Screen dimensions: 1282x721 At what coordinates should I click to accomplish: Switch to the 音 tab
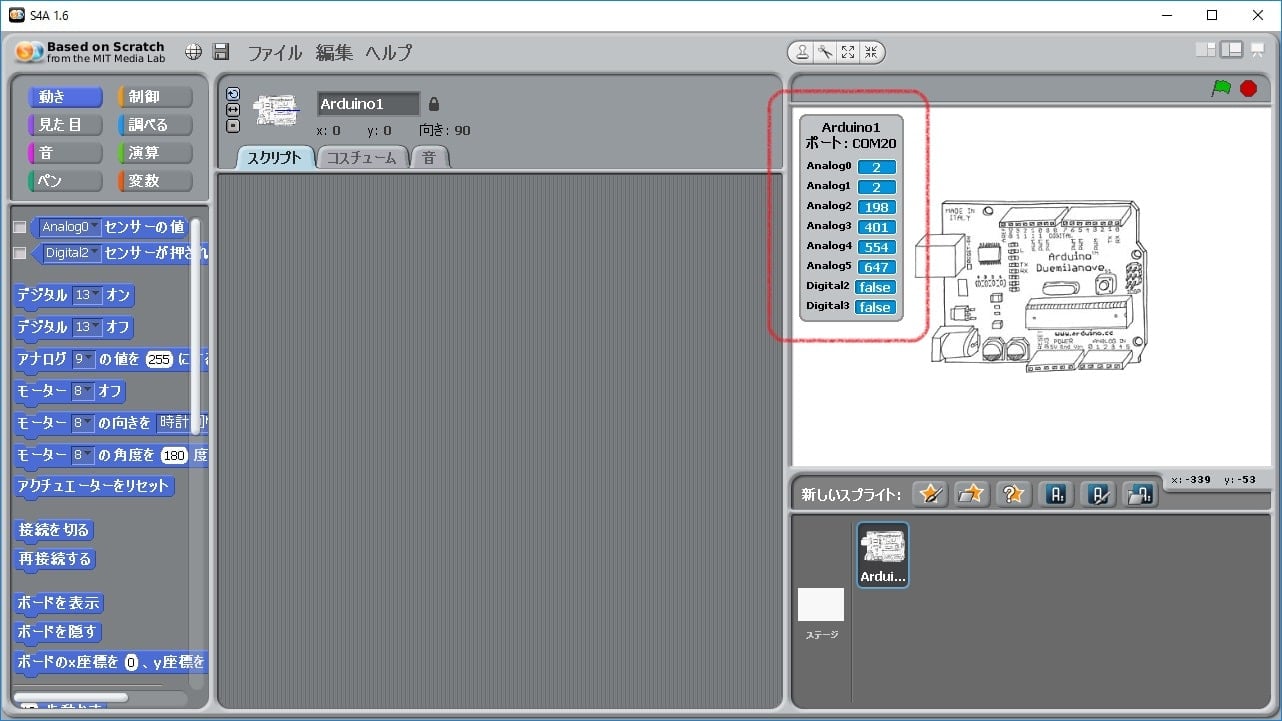click(x=429, y=157)
